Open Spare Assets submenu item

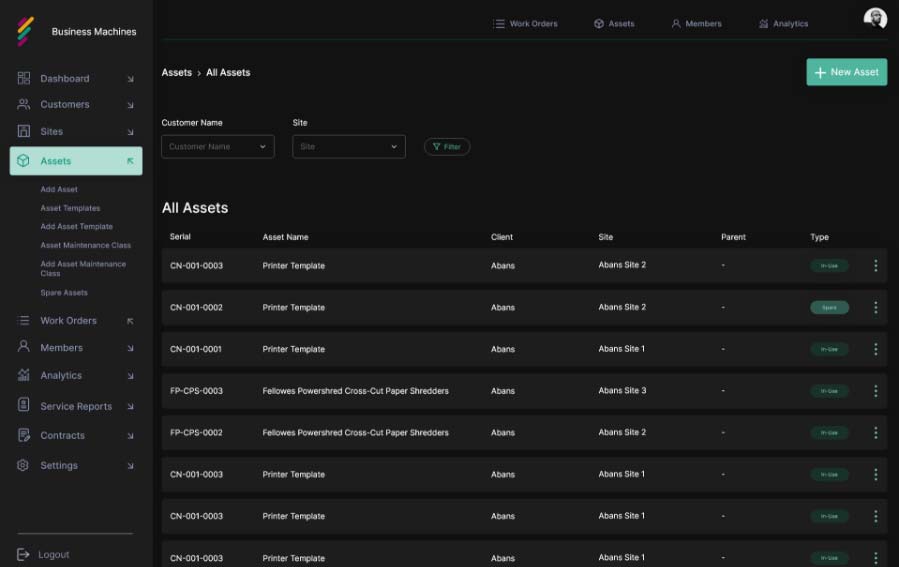click(x=64, y=292)
